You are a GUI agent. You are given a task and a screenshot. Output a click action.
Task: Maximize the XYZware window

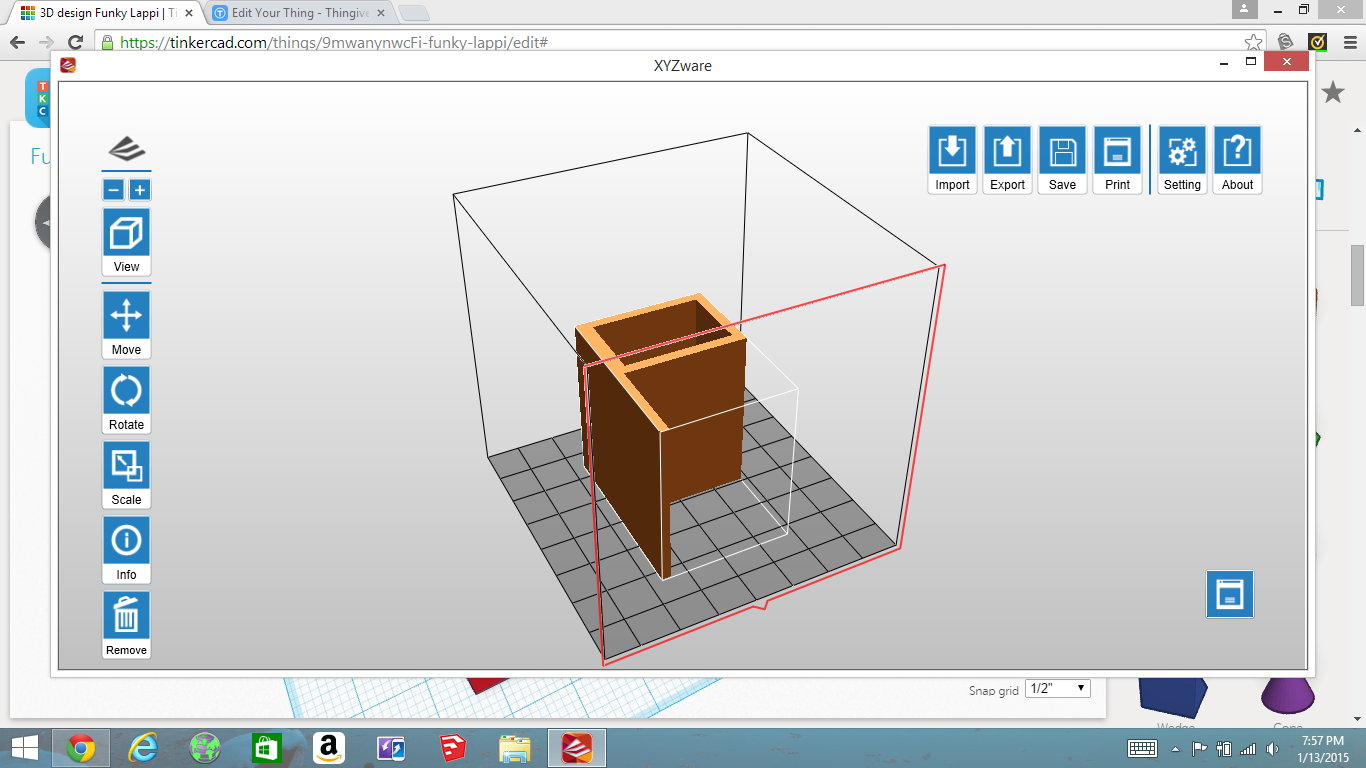(x=1250, y=62)
